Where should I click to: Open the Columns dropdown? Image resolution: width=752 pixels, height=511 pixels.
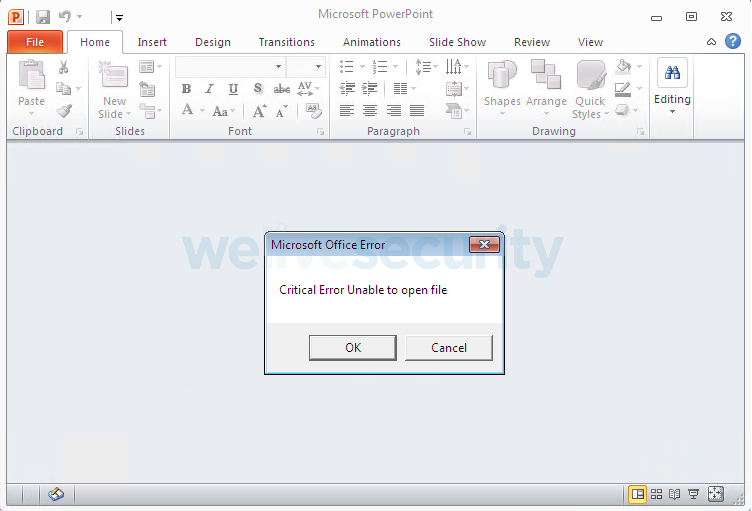404,89
